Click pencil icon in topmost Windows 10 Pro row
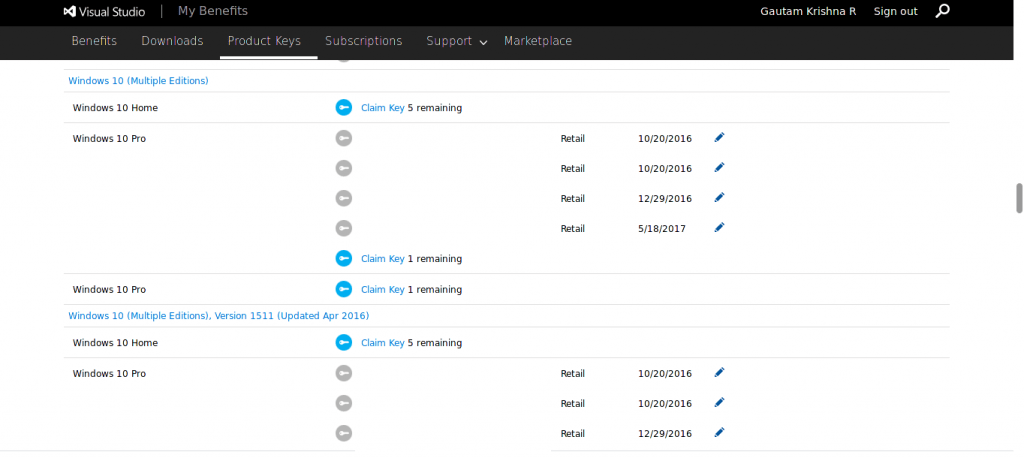Screen dimensions: 1024x458 (719, 138)
